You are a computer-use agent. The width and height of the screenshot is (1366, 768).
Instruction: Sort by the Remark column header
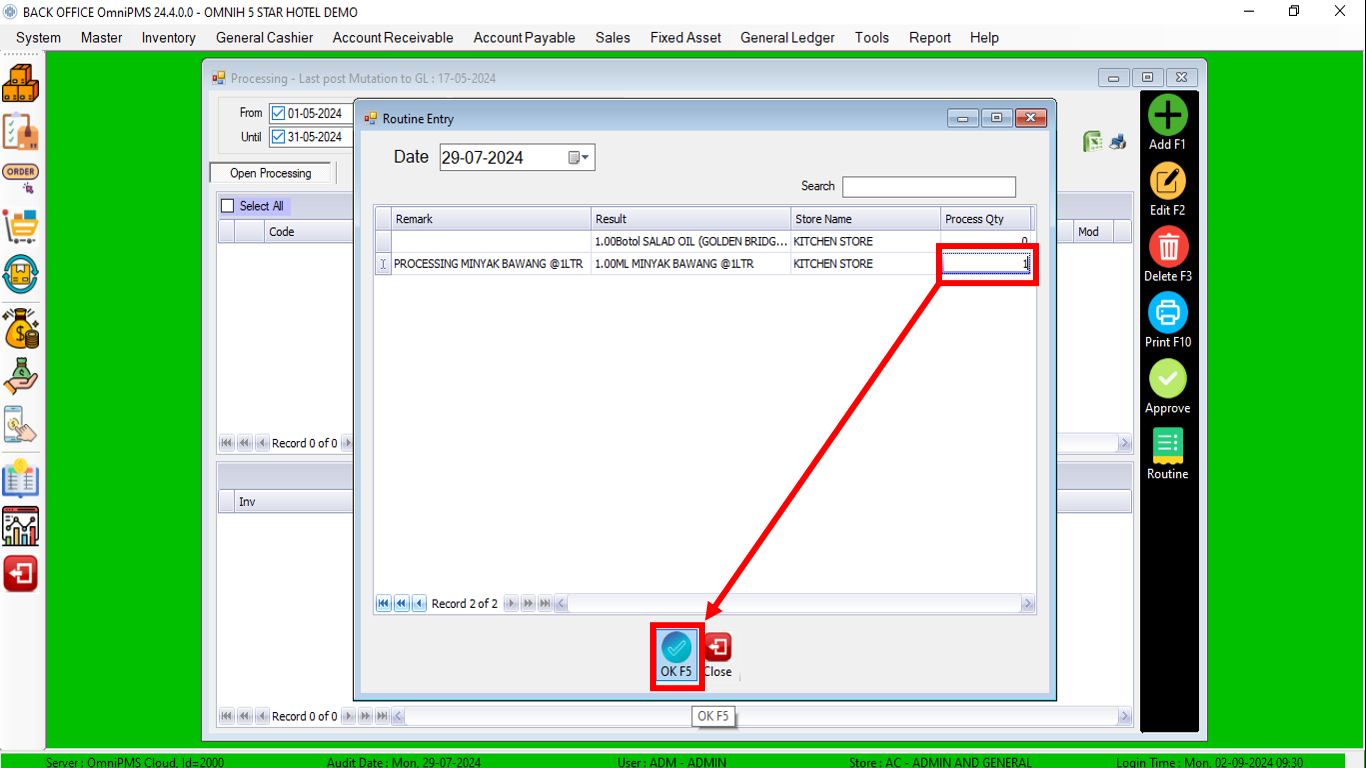pyautogui.click(x=491, y=219)
